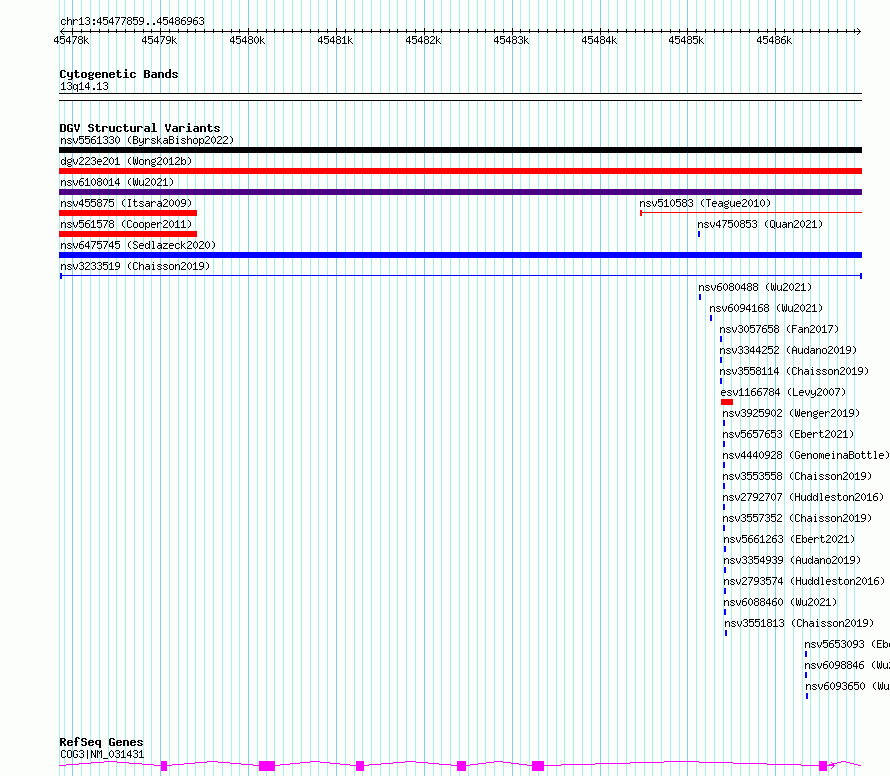Open the nsv3551813 (Chaisson2019) variant

[799, 623]
